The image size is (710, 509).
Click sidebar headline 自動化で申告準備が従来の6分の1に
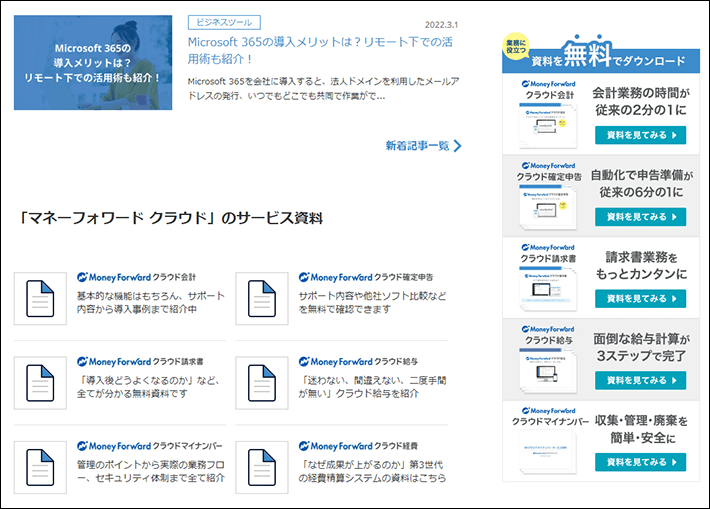pos(641,183)
